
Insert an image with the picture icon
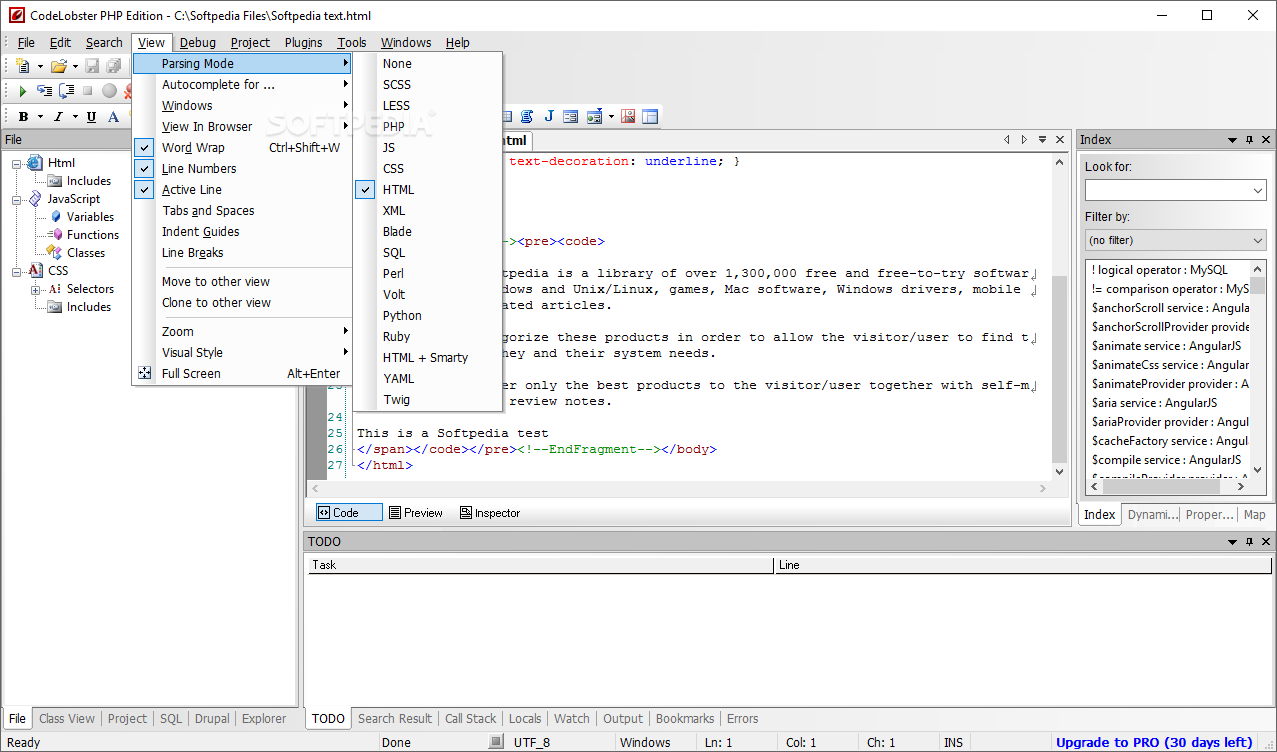coord(628,116)
